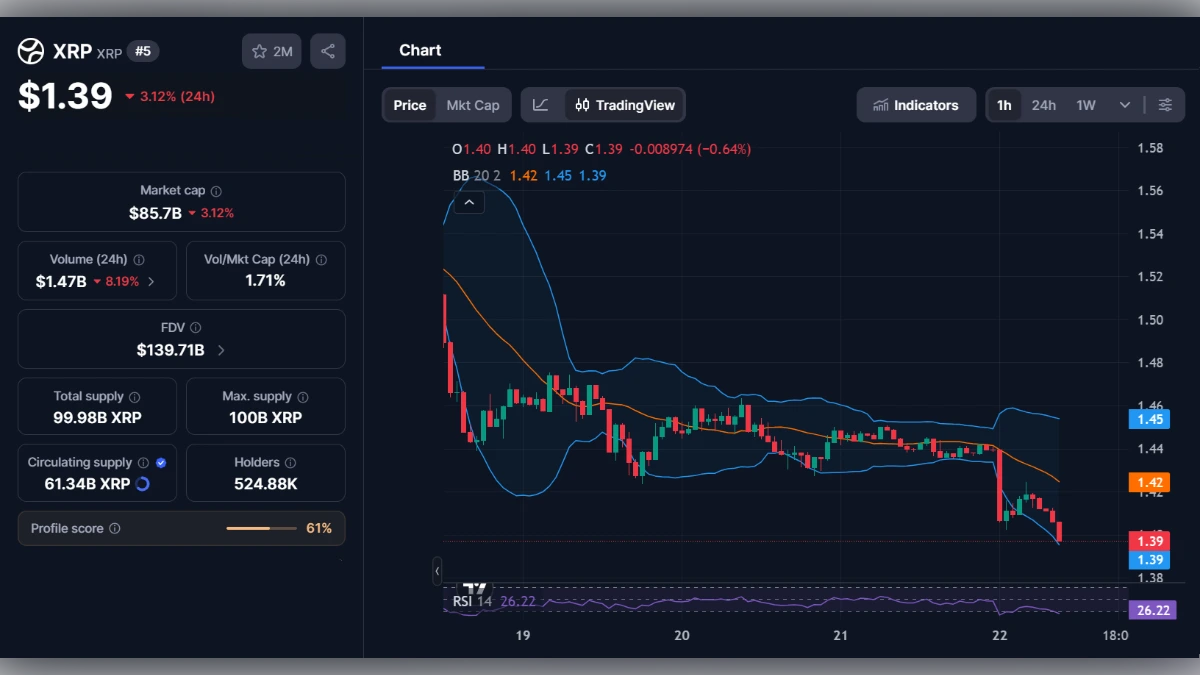Expand FDV details with its arrow

coord(219,350)
